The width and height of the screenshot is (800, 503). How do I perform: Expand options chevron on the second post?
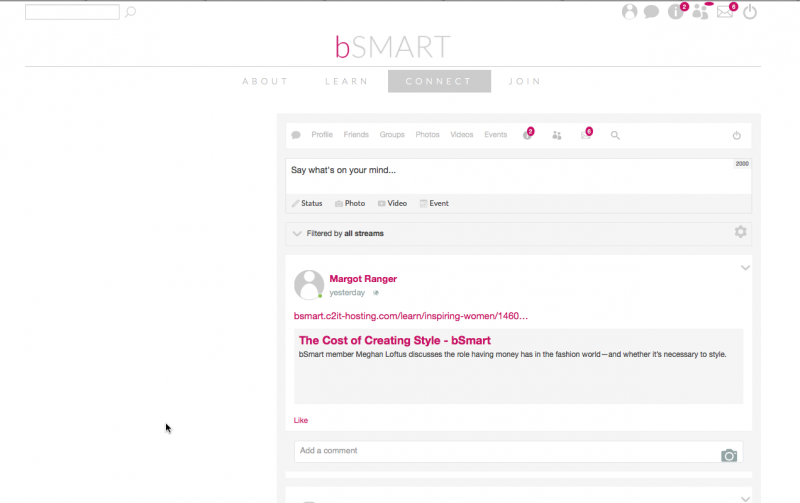[745, 499]
